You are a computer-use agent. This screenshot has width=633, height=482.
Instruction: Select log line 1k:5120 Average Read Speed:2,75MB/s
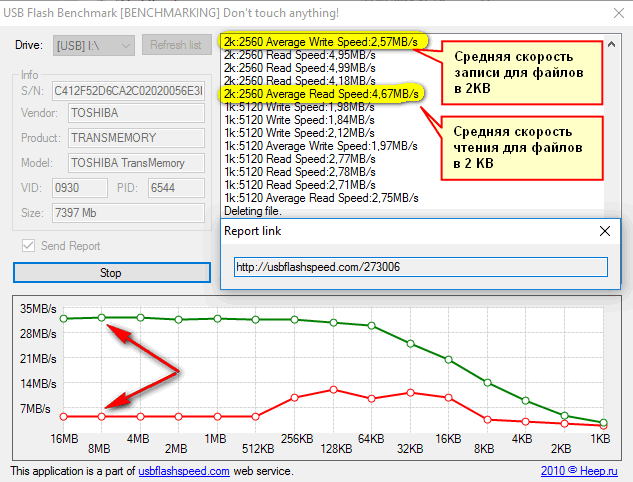tap(321, 198)
